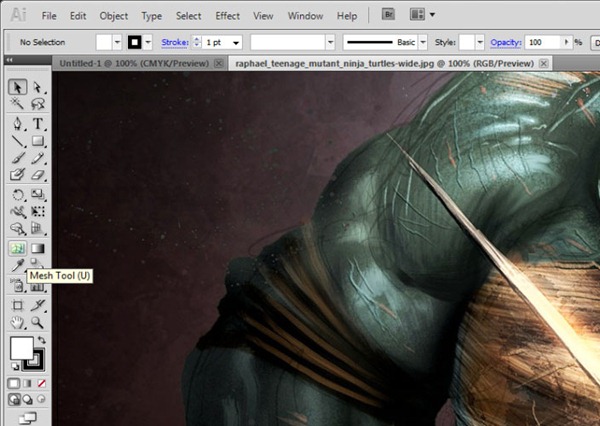Image resolution: width=600 pixels, height=426 pixels.
Task: Choose the Rectangle tool
Action: coord(38,141)
